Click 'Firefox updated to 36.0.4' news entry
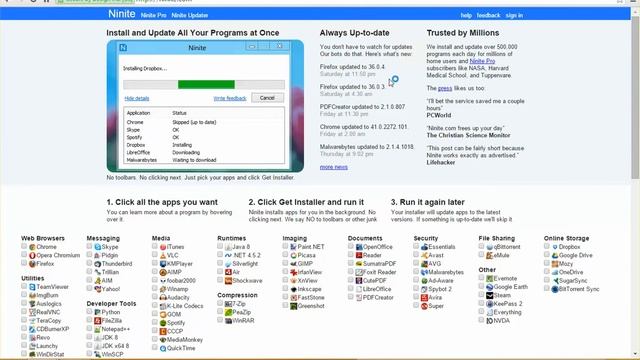640x360 pixels. point(352,67)
